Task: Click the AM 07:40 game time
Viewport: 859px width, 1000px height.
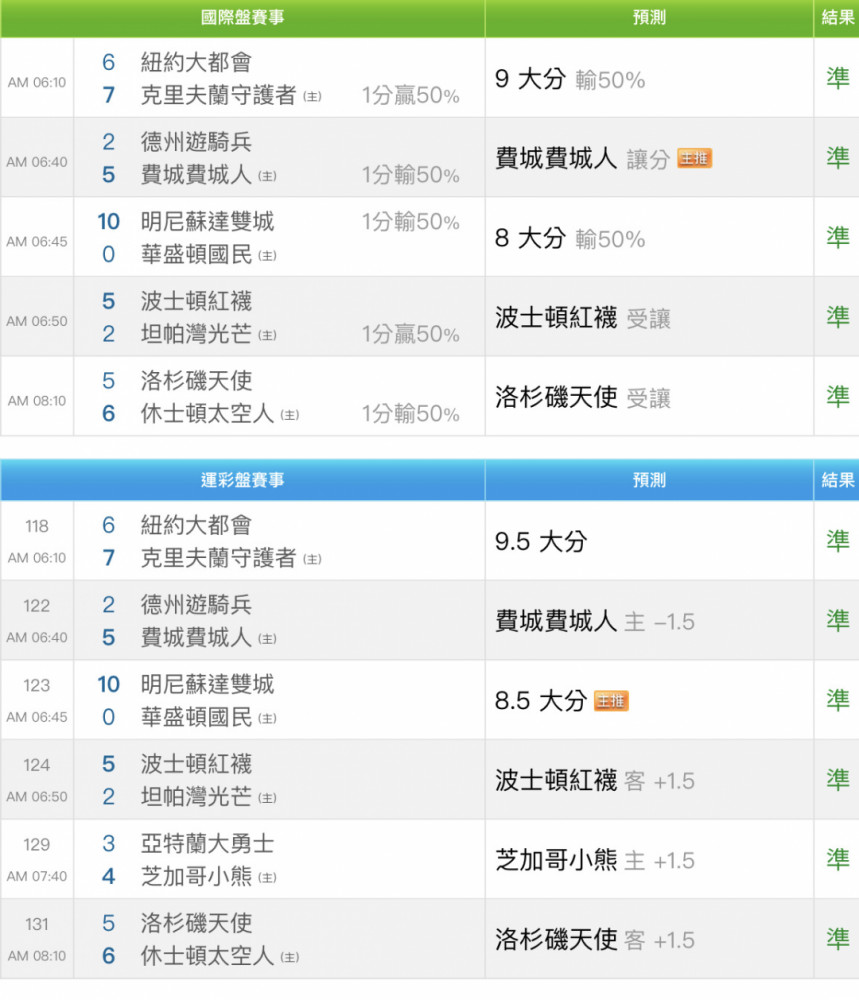Action: (x=37, y=876)
